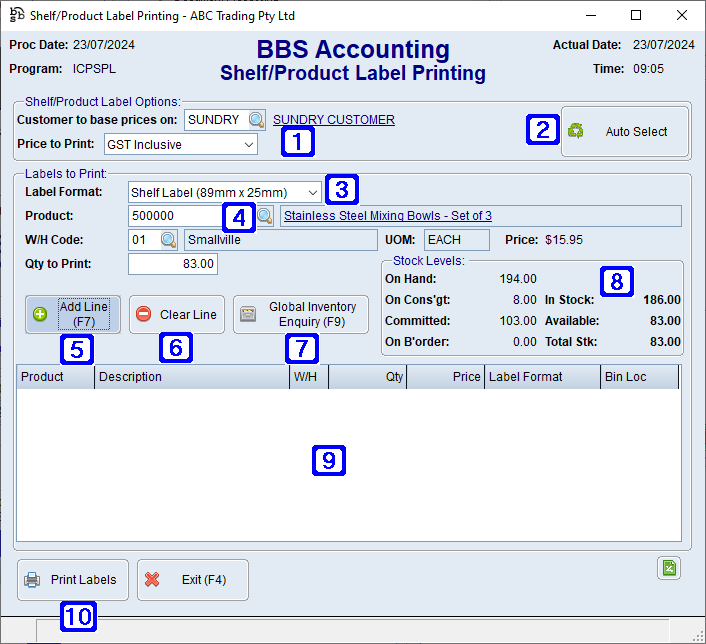Click the Print Labels button
The image size is (706, 644).
pyautogui.click(x=72, y=580)
